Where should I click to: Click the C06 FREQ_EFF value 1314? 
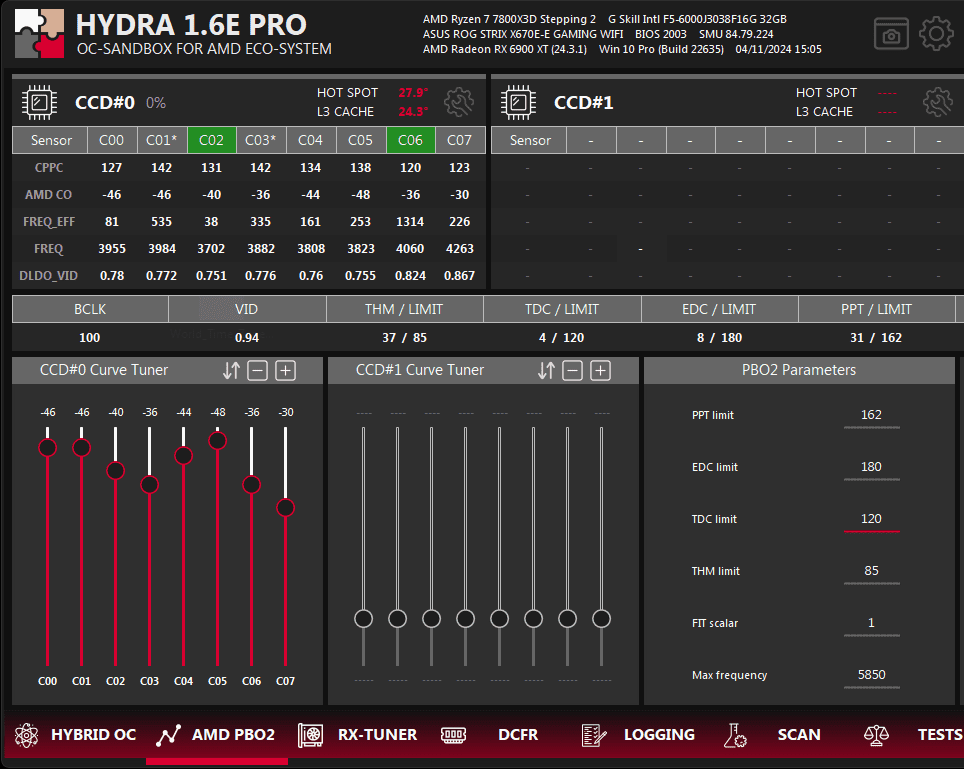tap(410, 222)
